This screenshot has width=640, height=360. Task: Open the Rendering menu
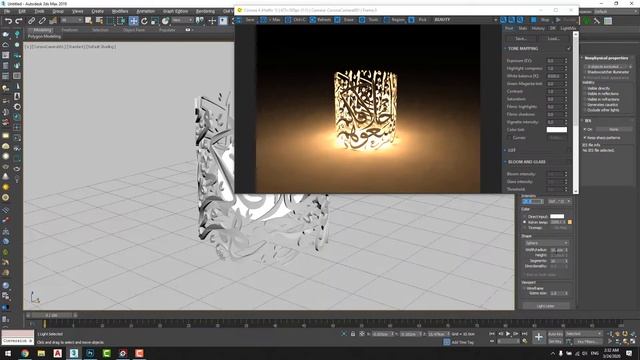(205, 11)
